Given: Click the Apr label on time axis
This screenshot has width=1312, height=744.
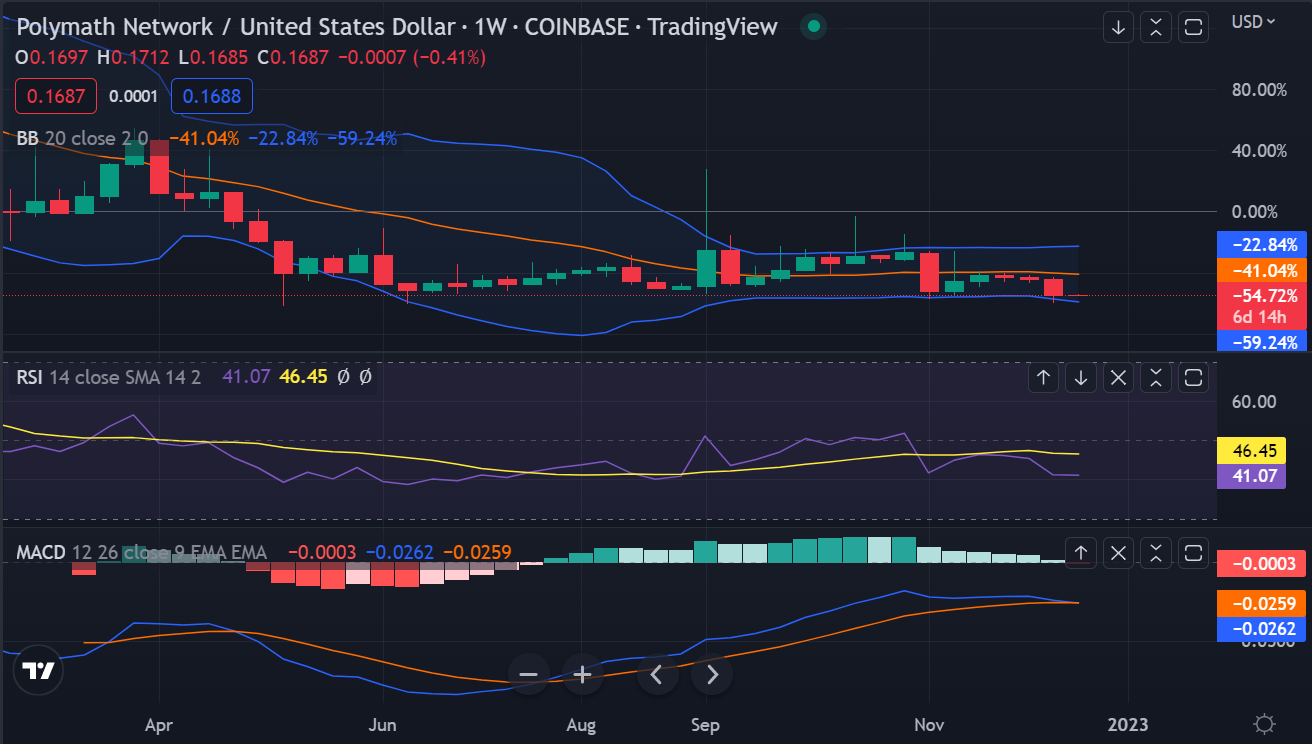Looking at the screenshot, I should click(x=159, y=723).
